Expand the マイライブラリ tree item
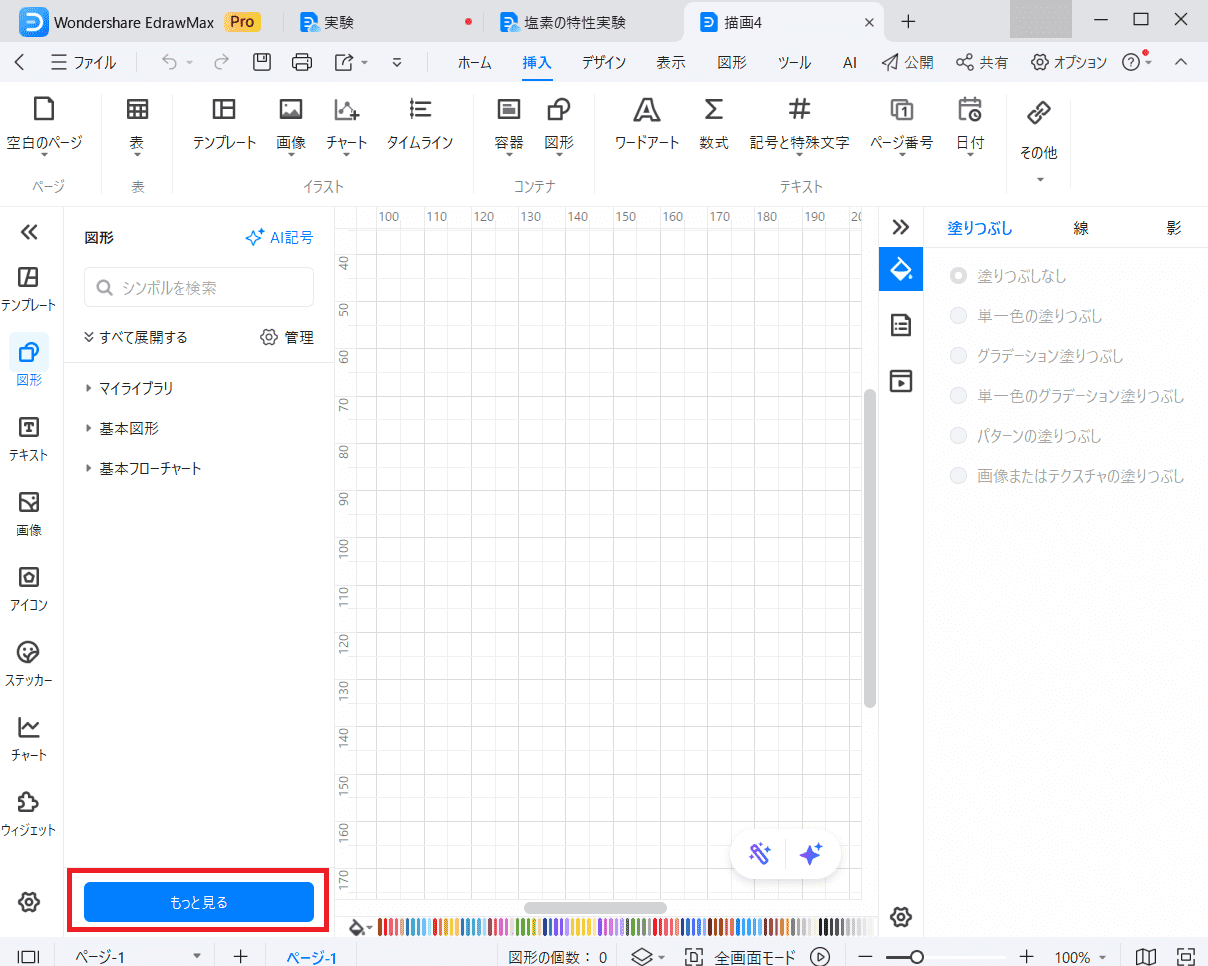1208x966 pixels. coord(135,388)
